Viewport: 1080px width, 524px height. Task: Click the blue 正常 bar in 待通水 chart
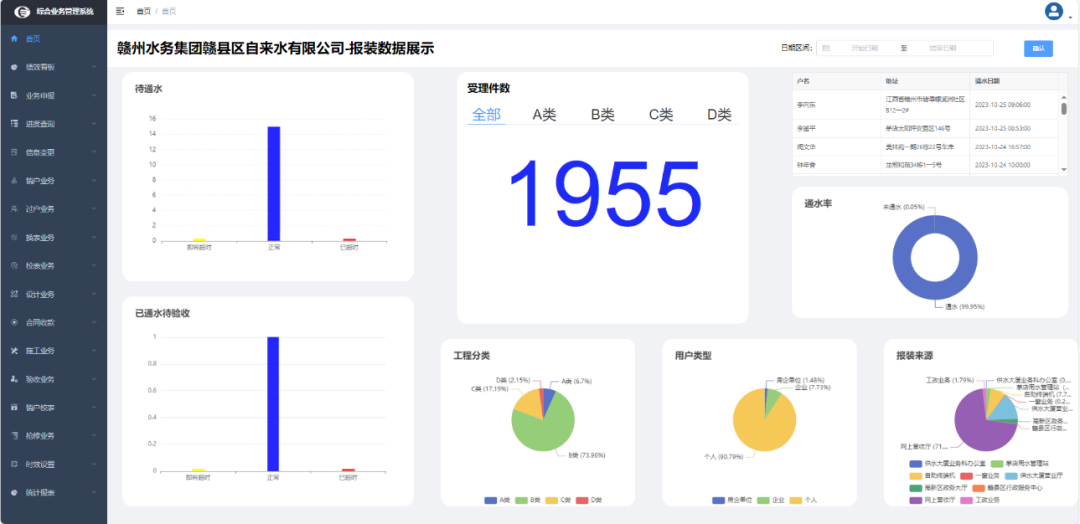pyautogui.click(x=273, y=183)
